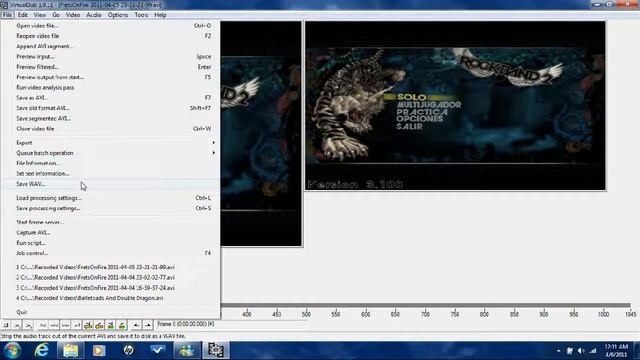Jump to start with the toolbar icon
The height and width of the screenshot is (360, 640).
(43, 325)
